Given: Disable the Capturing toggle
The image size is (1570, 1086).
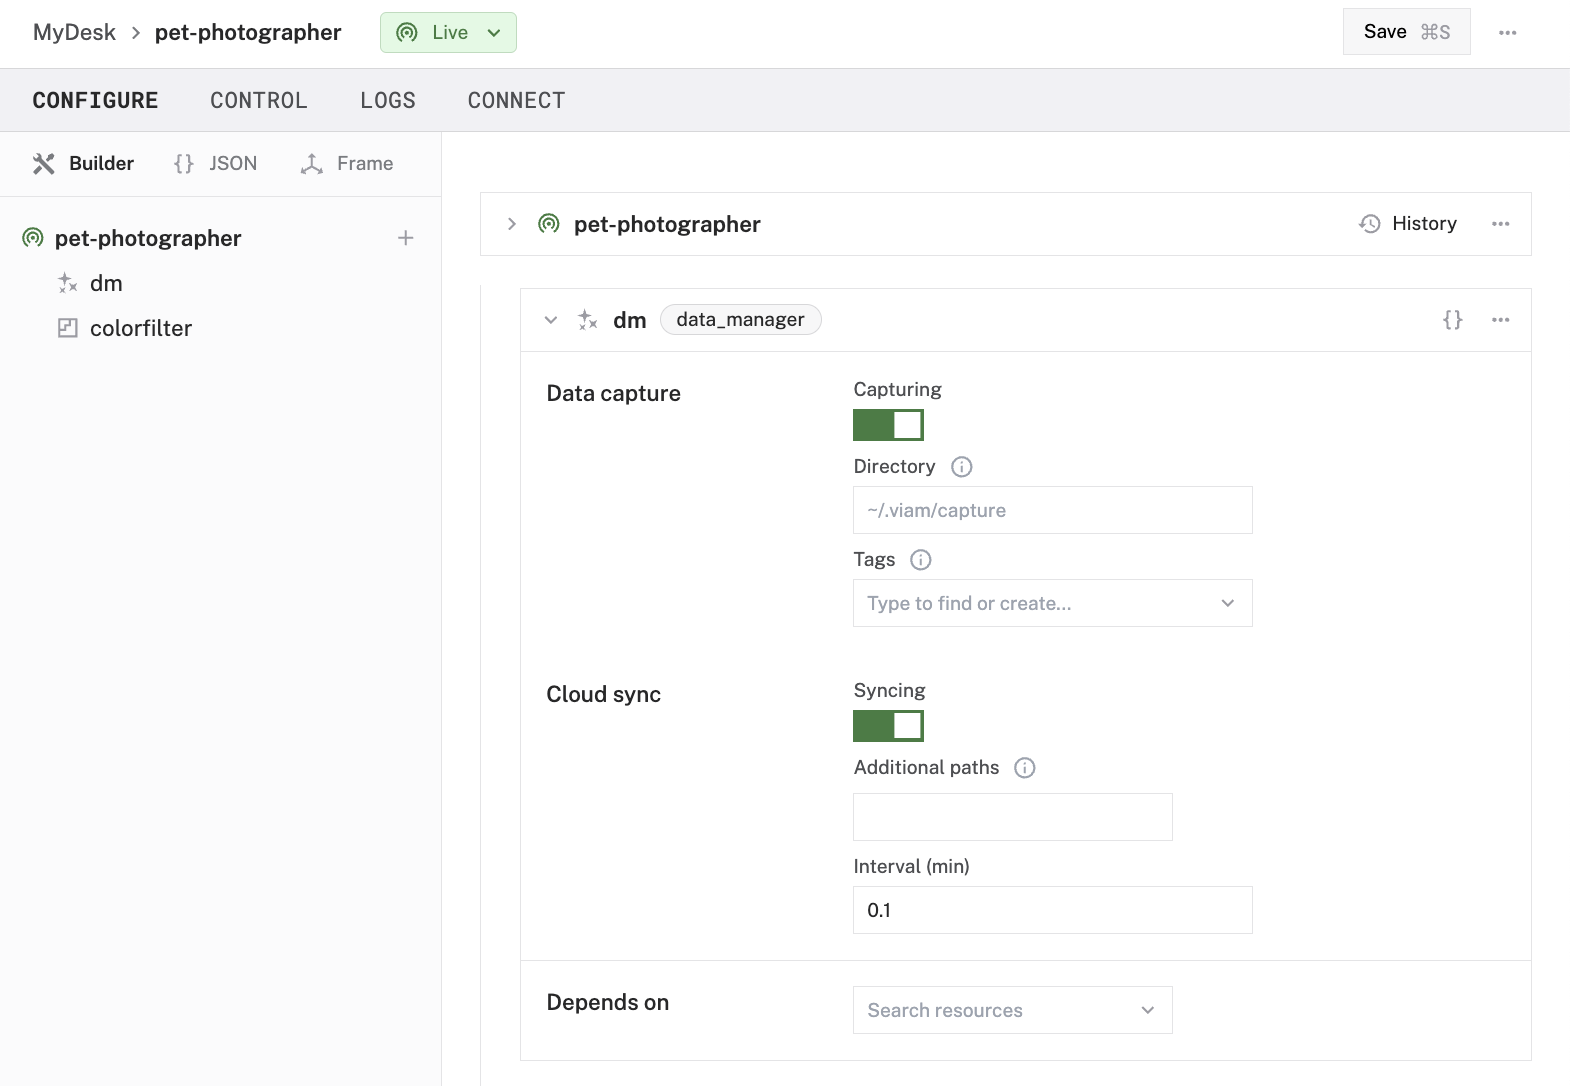Looking at the screenshot, I should 888,425.
